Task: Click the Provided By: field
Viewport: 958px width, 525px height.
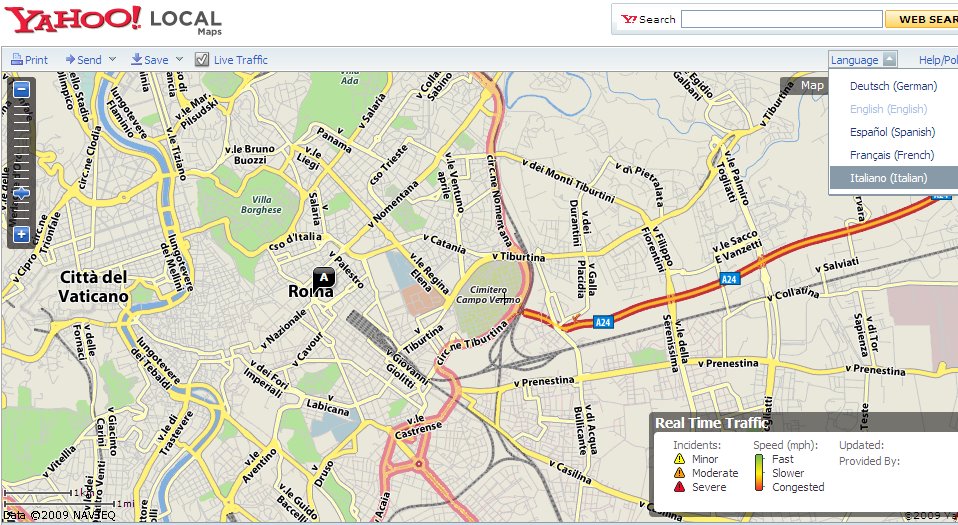Action: tap(869, 461)
